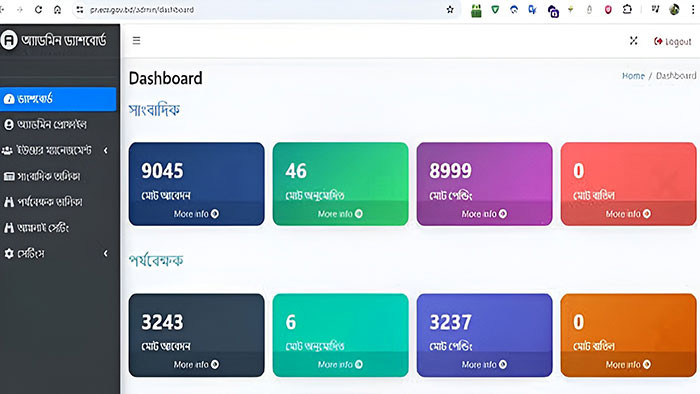
Task: Click More info on red সাংবাদিক বাতিল card
Action: tap(628, 214)
